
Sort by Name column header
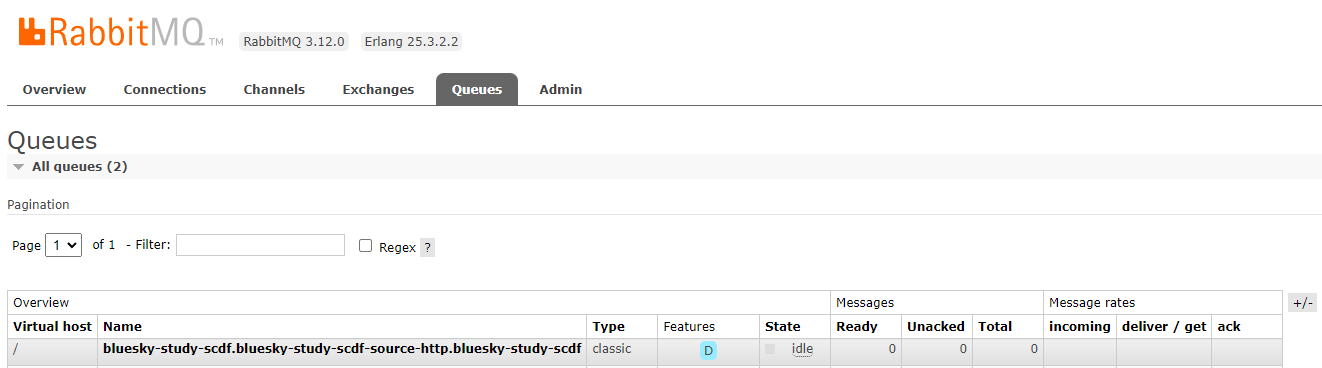pos(122,326)
